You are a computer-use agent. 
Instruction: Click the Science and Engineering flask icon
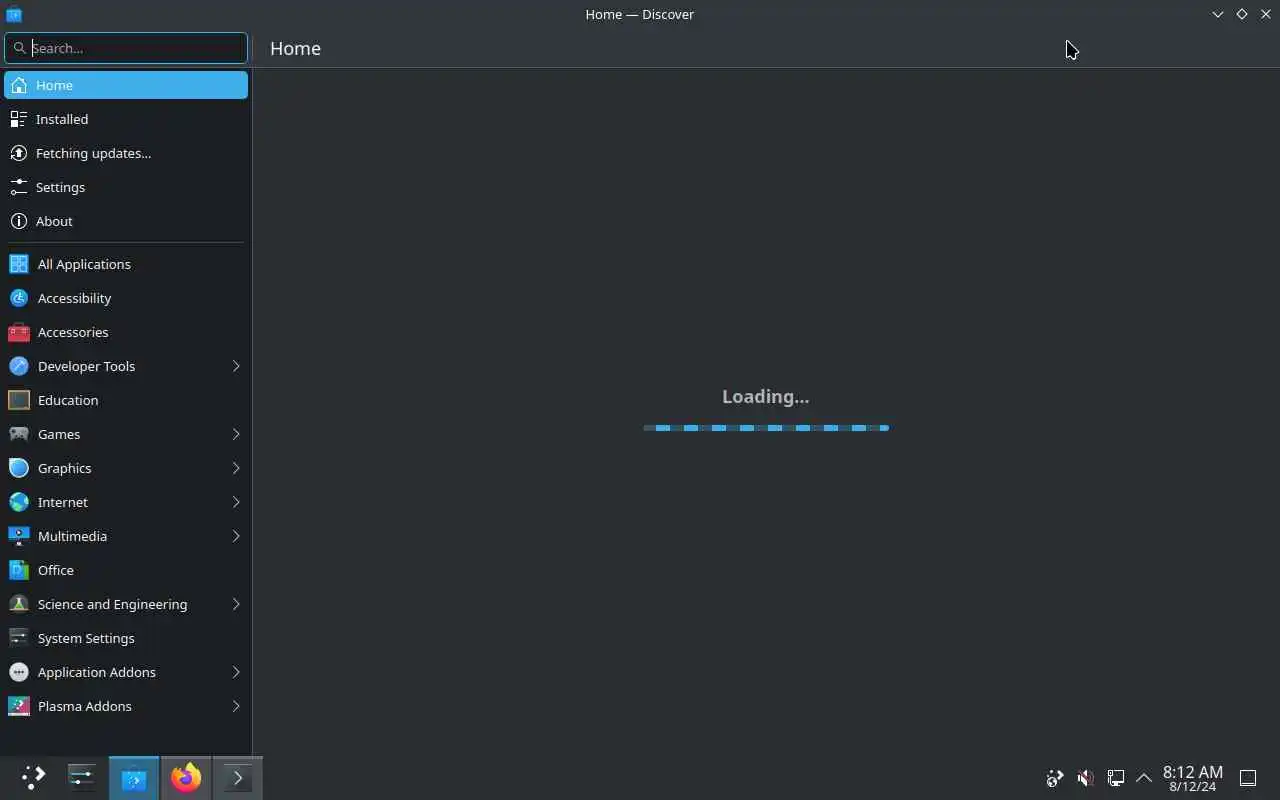[19, 604]
